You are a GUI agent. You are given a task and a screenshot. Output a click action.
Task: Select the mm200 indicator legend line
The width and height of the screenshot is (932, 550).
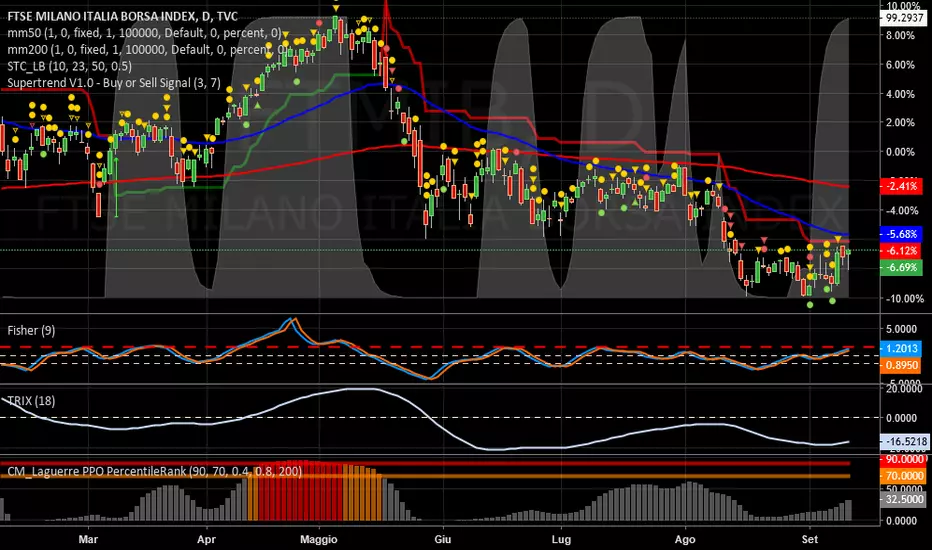pyautogui.click(x=147, y=49)
